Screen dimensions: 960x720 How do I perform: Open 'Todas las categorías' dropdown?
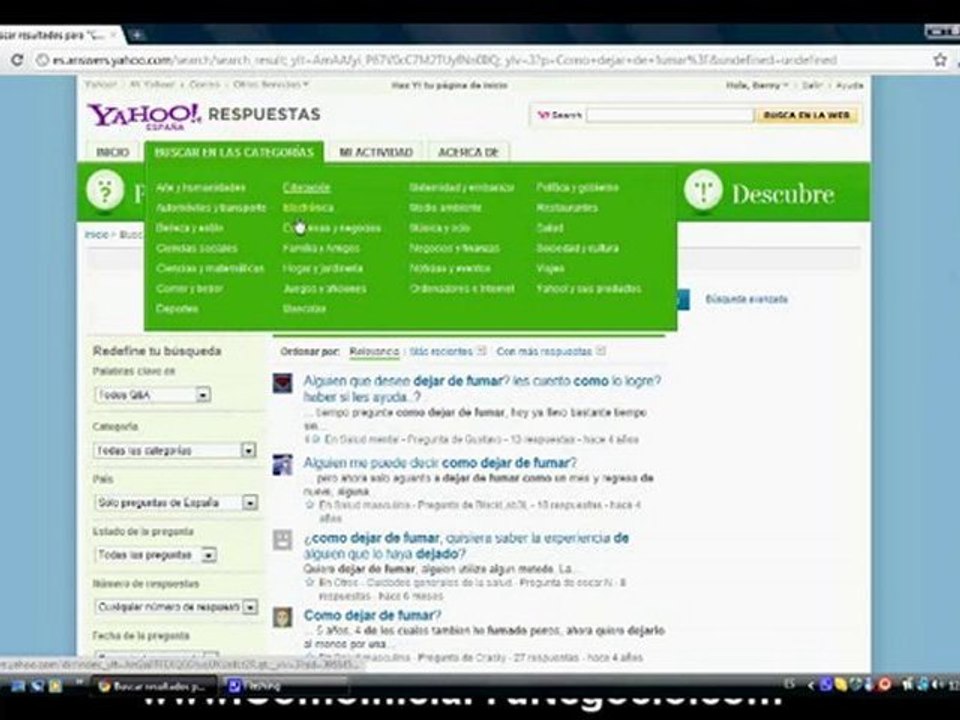(175, 451)
